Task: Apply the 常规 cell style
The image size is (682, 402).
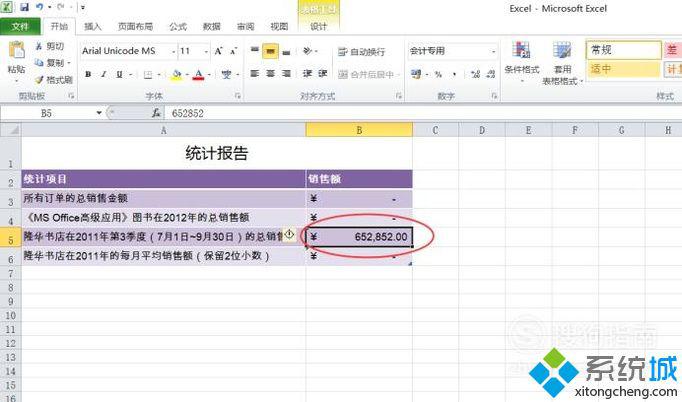Action: (620, 49)
